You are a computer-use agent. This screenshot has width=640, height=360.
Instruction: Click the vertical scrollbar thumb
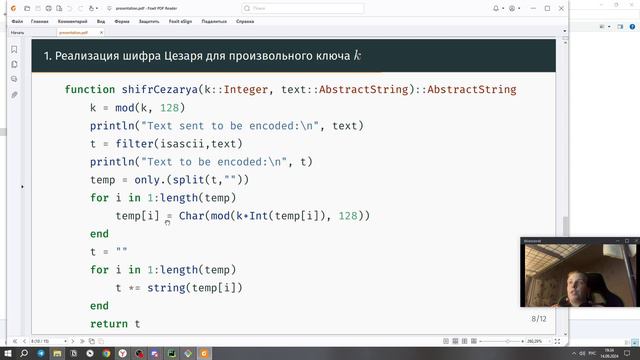tap(565, 226)
